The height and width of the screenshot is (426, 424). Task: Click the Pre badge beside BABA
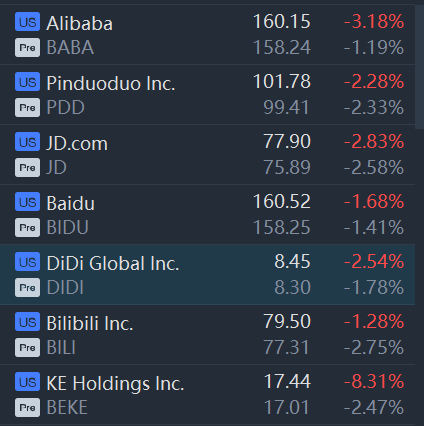coord(27,48)
